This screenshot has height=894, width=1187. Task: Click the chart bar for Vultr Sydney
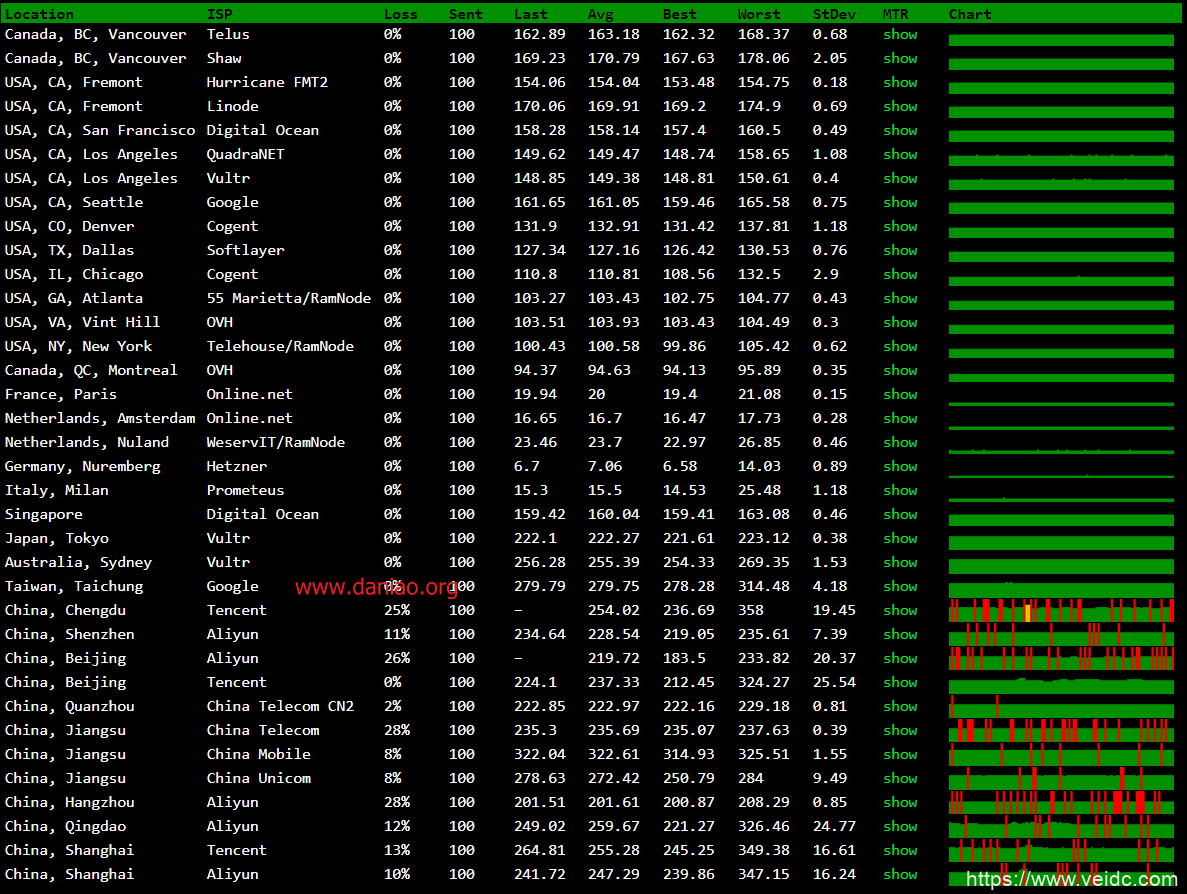click(x=1061, y=564)
